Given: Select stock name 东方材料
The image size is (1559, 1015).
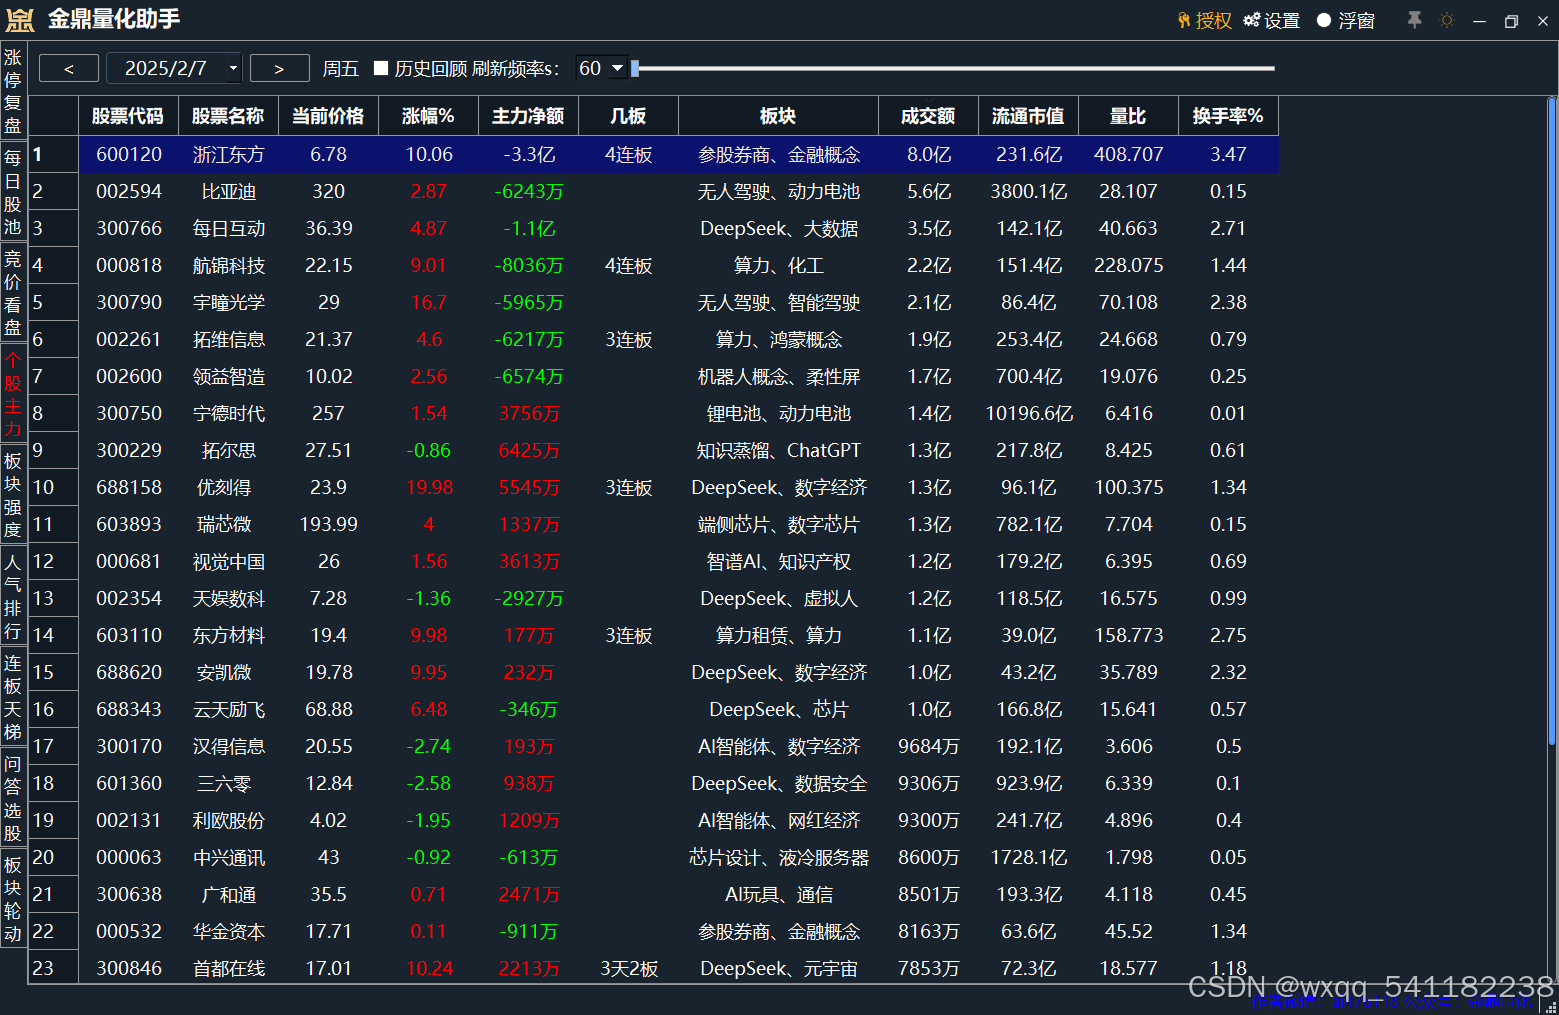Looking at the screenshot, I should click(x=229, y=635).
